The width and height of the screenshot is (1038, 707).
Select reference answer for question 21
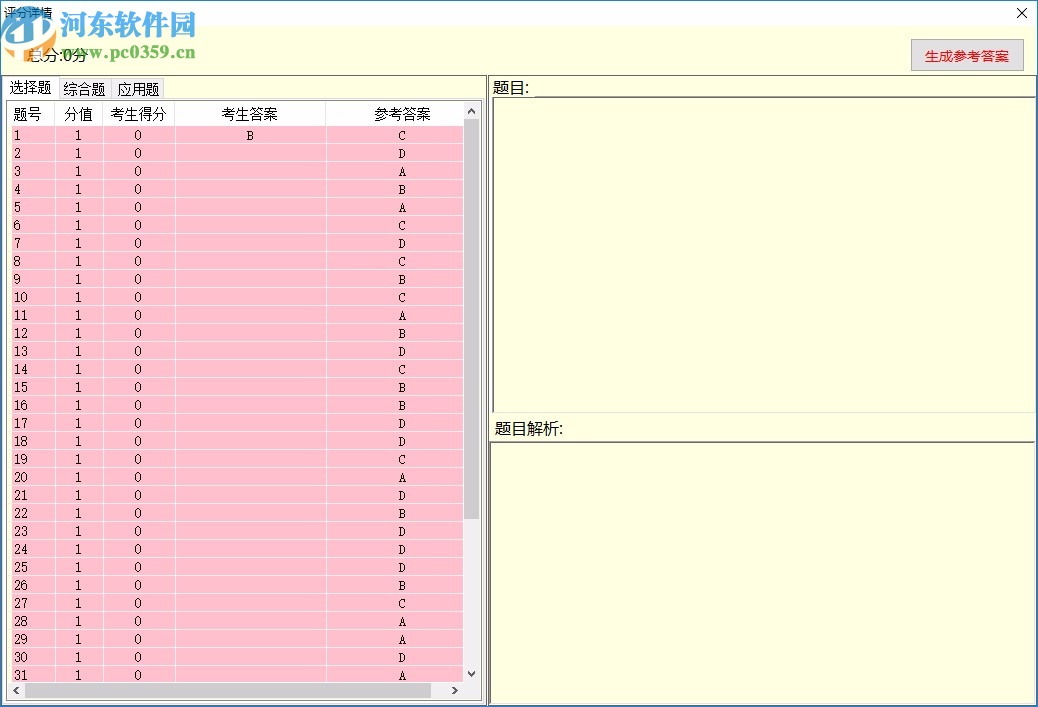coord(402,495)
